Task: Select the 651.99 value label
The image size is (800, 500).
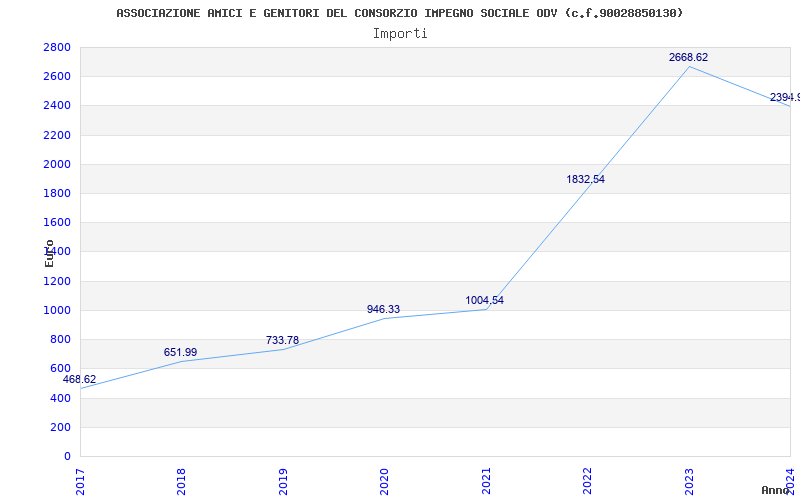Action: pyautogui.click(x=180, y=353)
